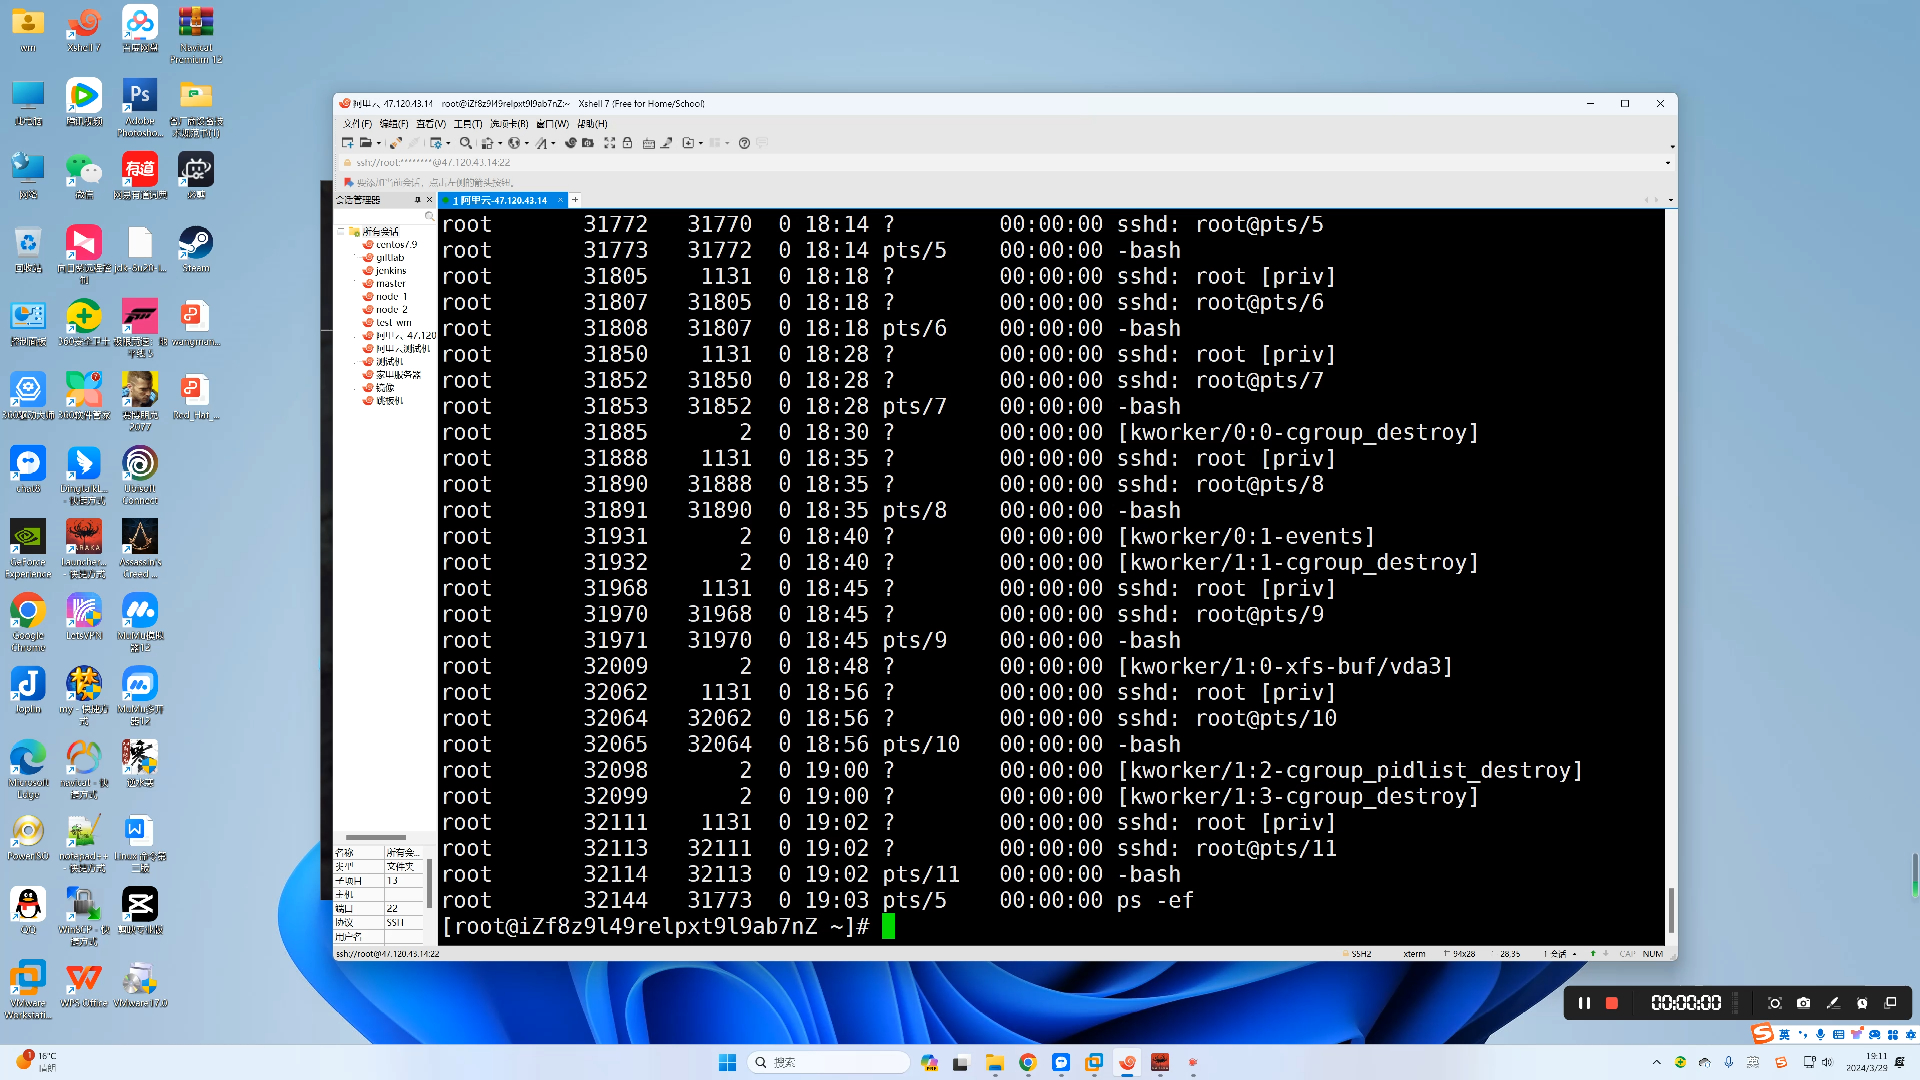Image resolution: width=1920 pixels, height=1080 pixels.
Task: Click the recorder region capture icon
Action: point(1775,1003)
